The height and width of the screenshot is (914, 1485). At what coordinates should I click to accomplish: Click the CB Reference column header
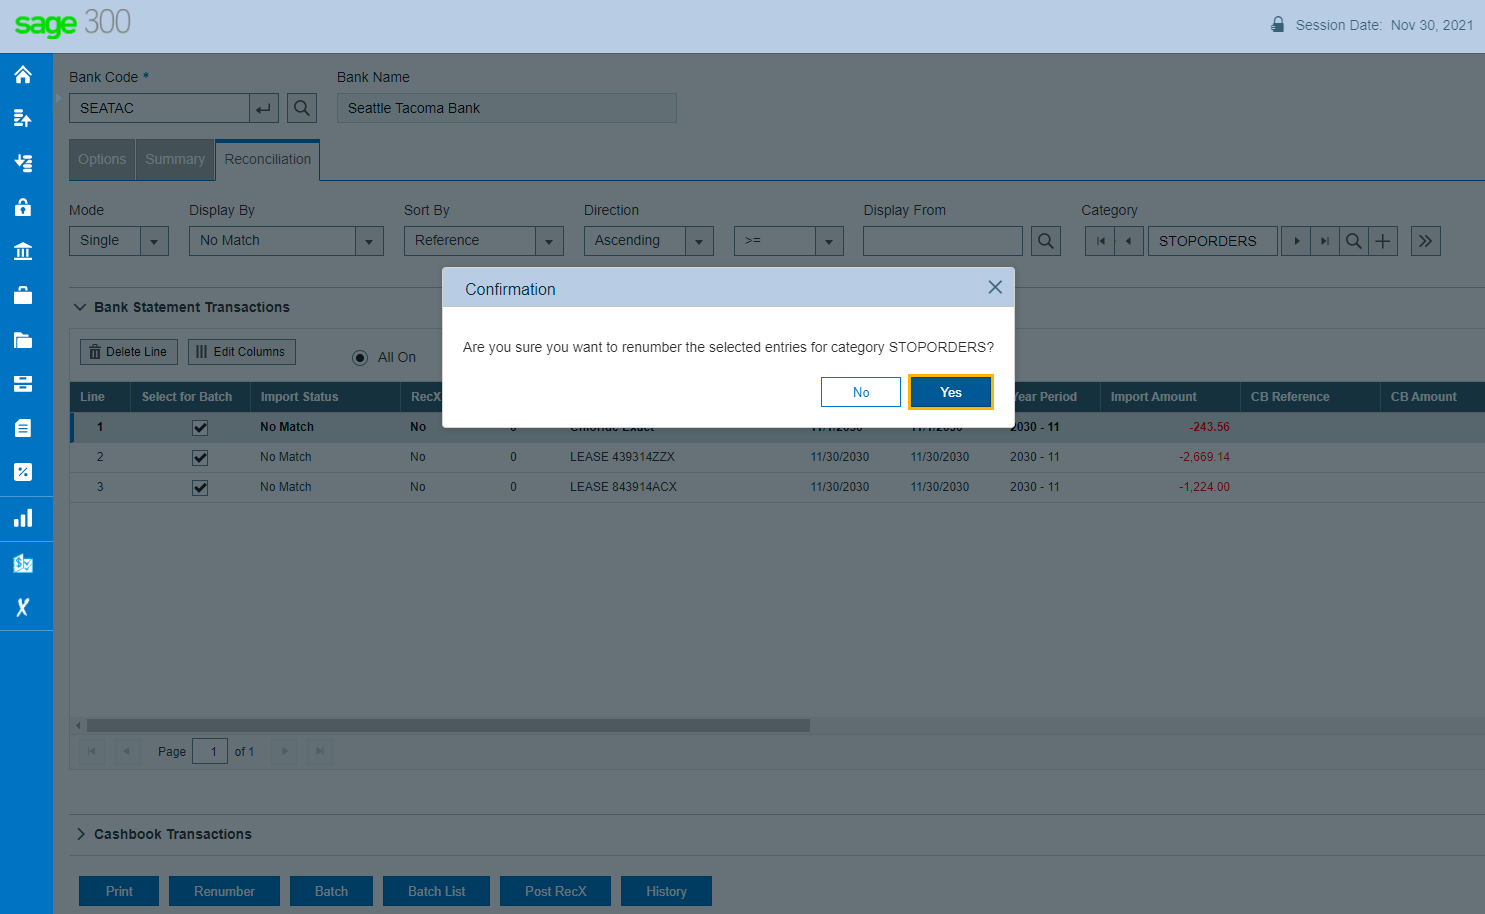click(x=1309, y=397)
